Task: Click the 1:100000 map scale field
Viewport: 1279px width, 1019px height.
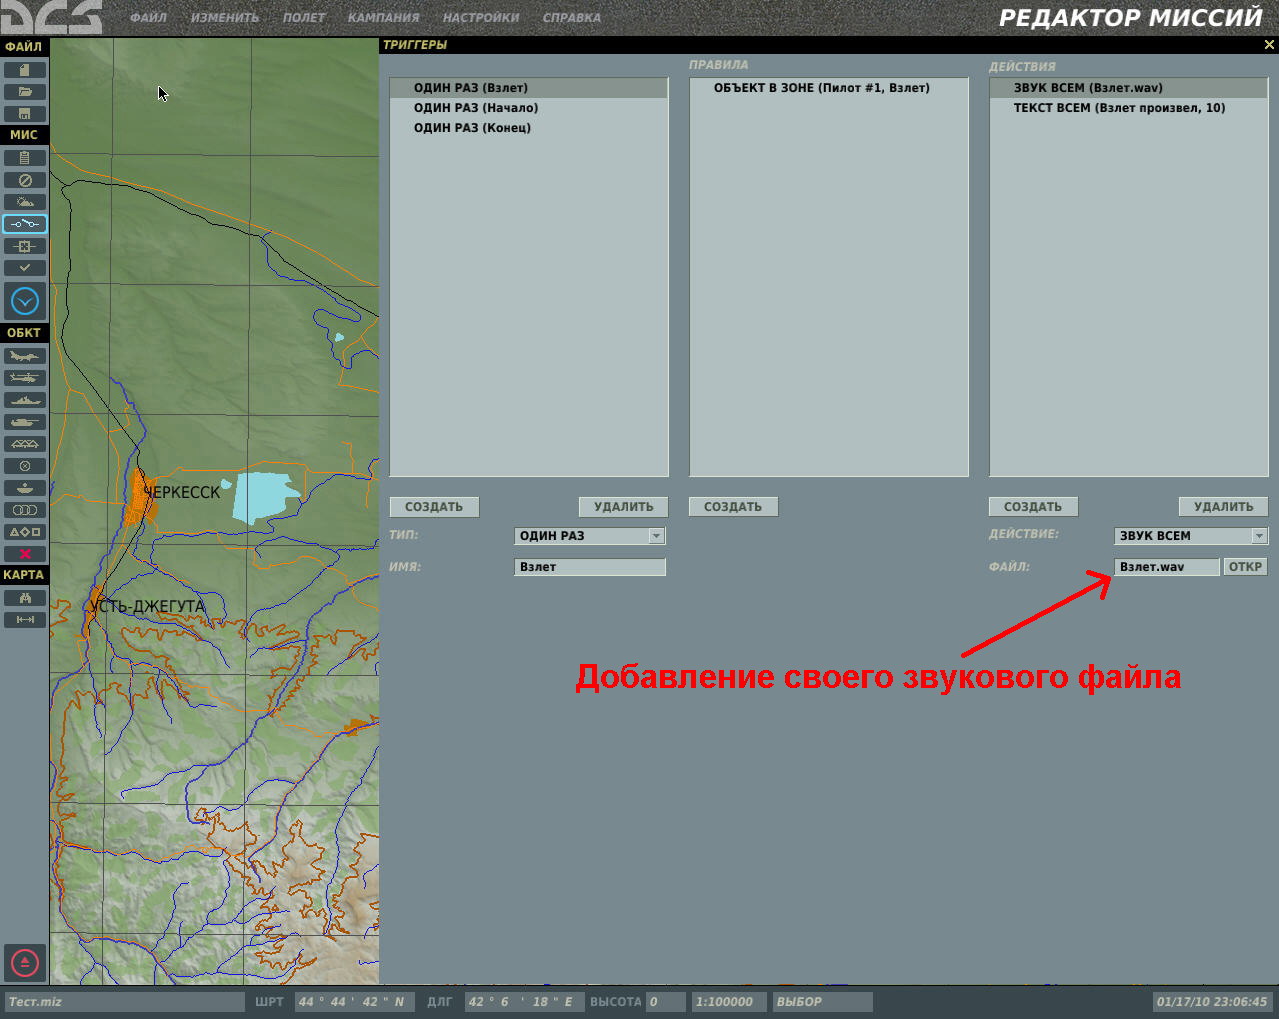Action: (729, 1002)
